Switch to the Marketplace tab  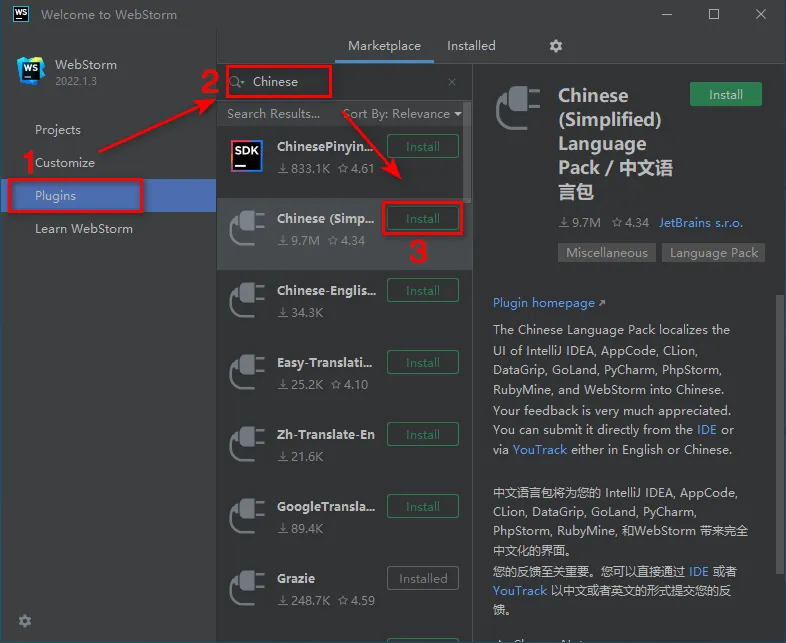pyautogui.click(x=384, y=46)
